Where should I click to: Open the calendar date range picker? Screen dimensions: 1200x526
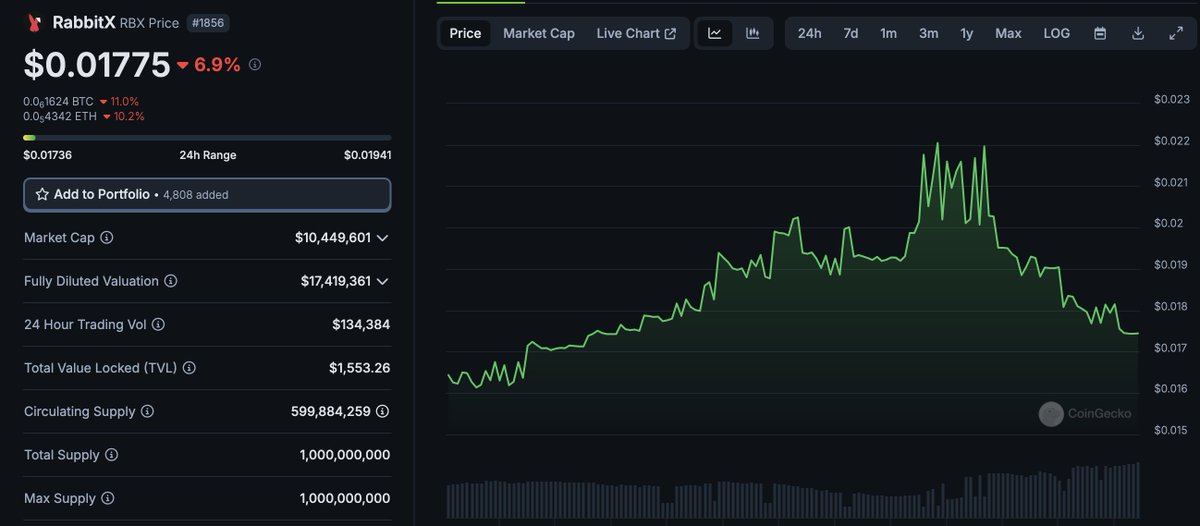(x=1100, y=33)
